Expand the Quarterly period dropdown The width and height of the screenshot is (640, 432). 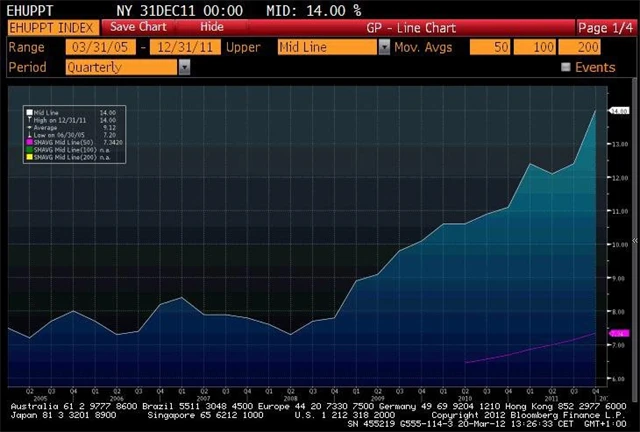pyautogui.click(x=184, y=67)
